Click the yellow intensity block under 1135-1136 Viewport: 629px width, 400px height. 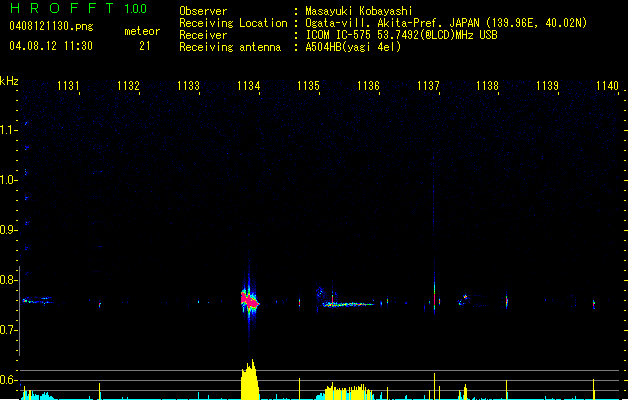(348, 392)
